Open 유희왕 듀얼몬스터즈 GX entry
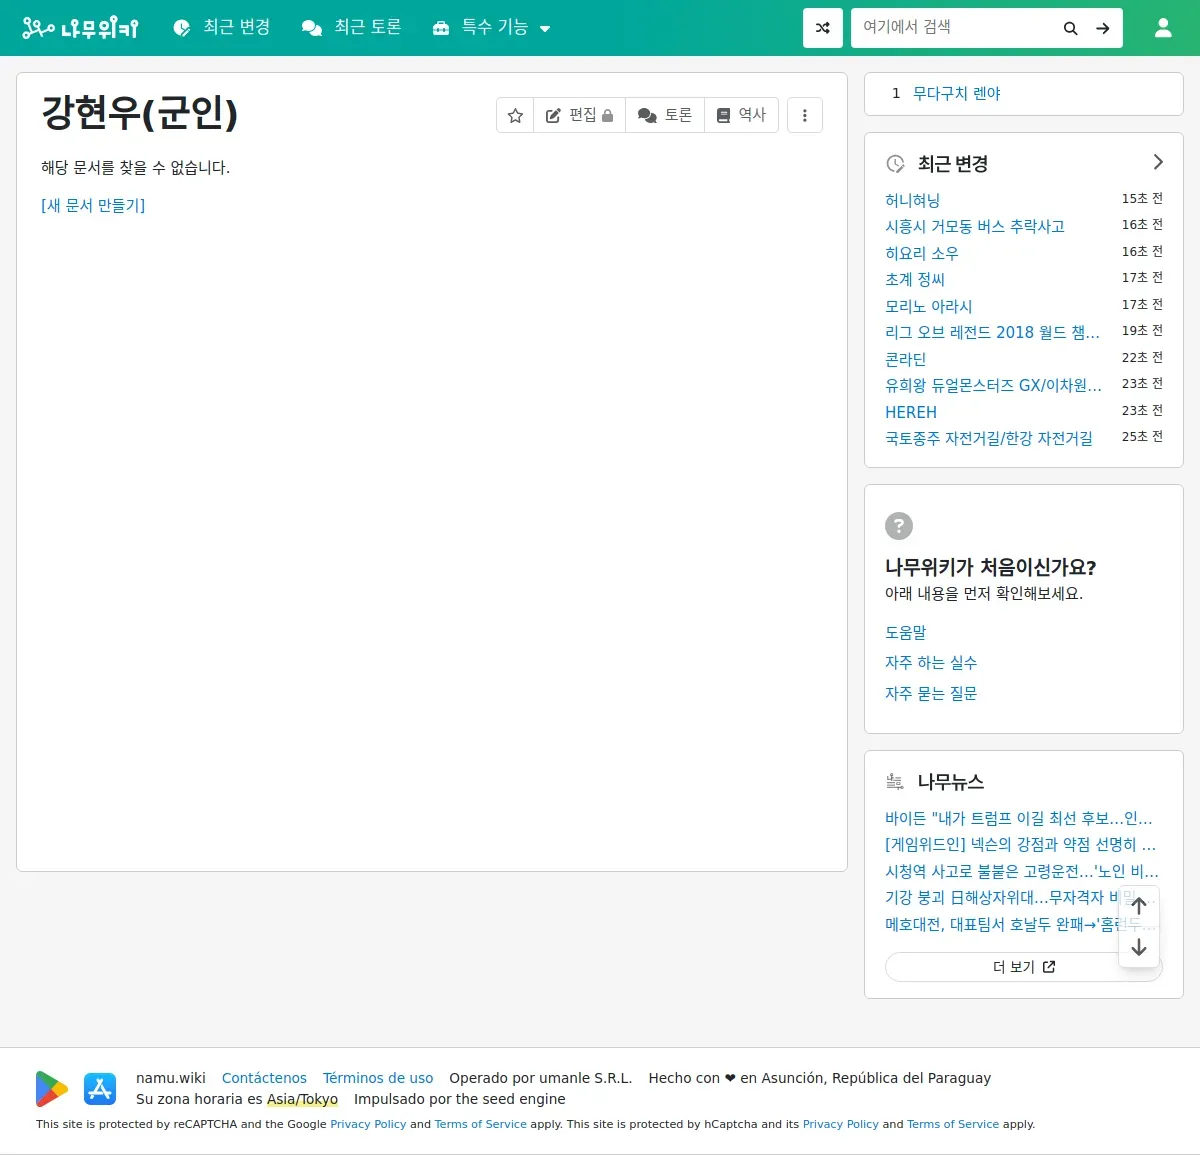 point(993,385)
